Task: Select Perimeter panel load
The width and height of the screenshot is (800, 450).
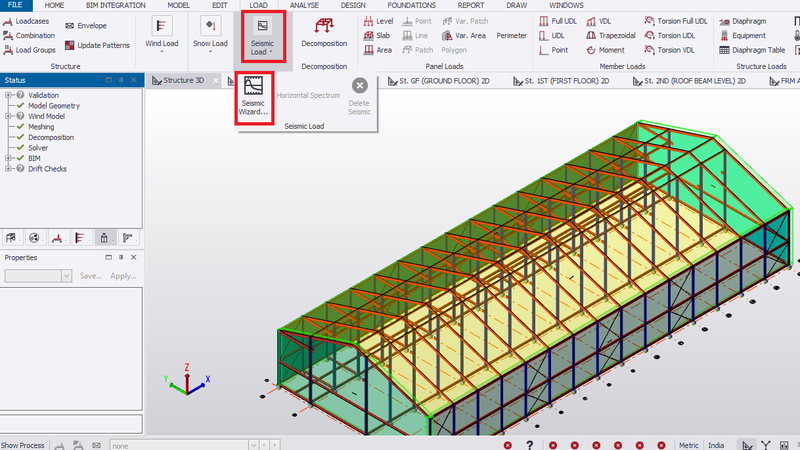Action: [511, 36]
